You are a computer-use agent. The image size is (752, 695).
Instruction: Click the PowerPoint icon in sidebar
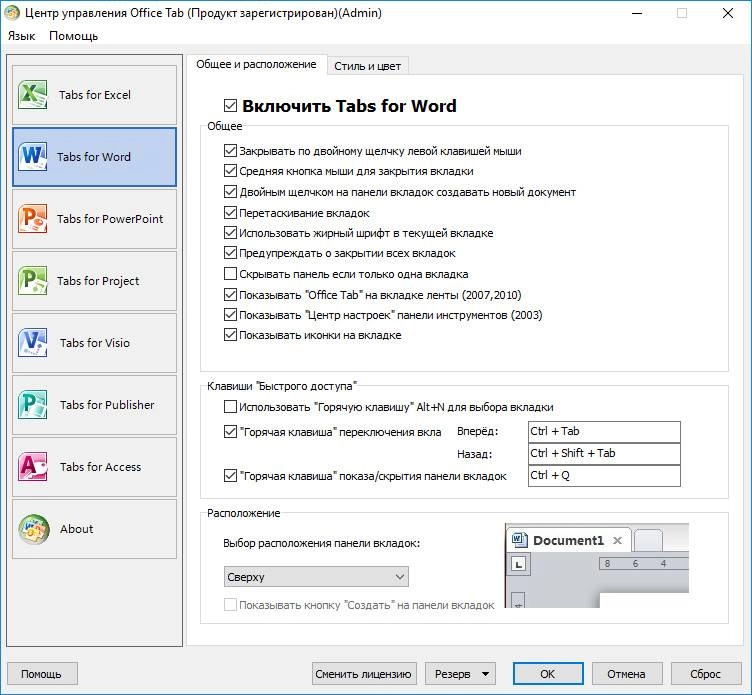click(33, 218)
